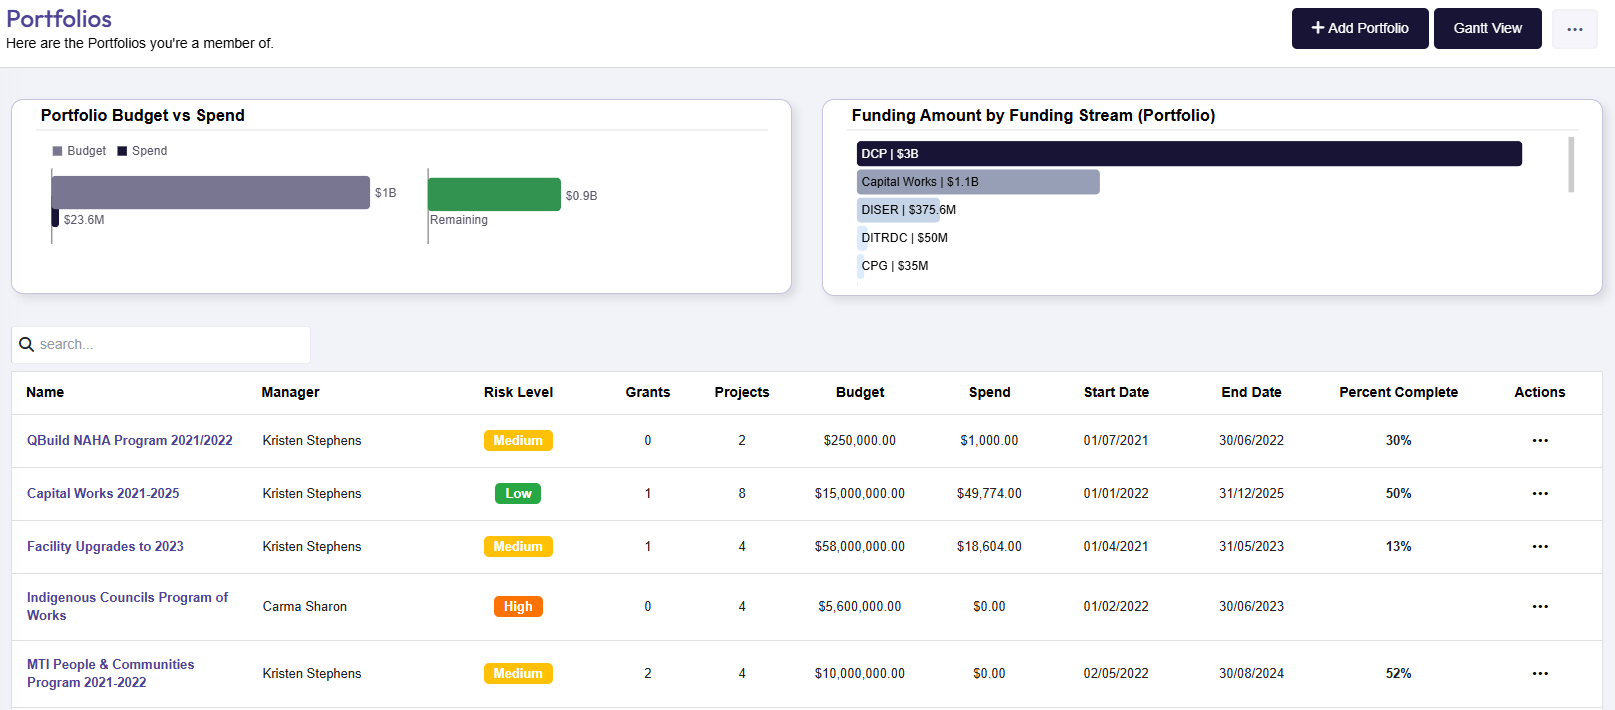Select the $1,000.00 spend cell
1615x710 pixels.
pyautogui.click(x=989, y=440)
